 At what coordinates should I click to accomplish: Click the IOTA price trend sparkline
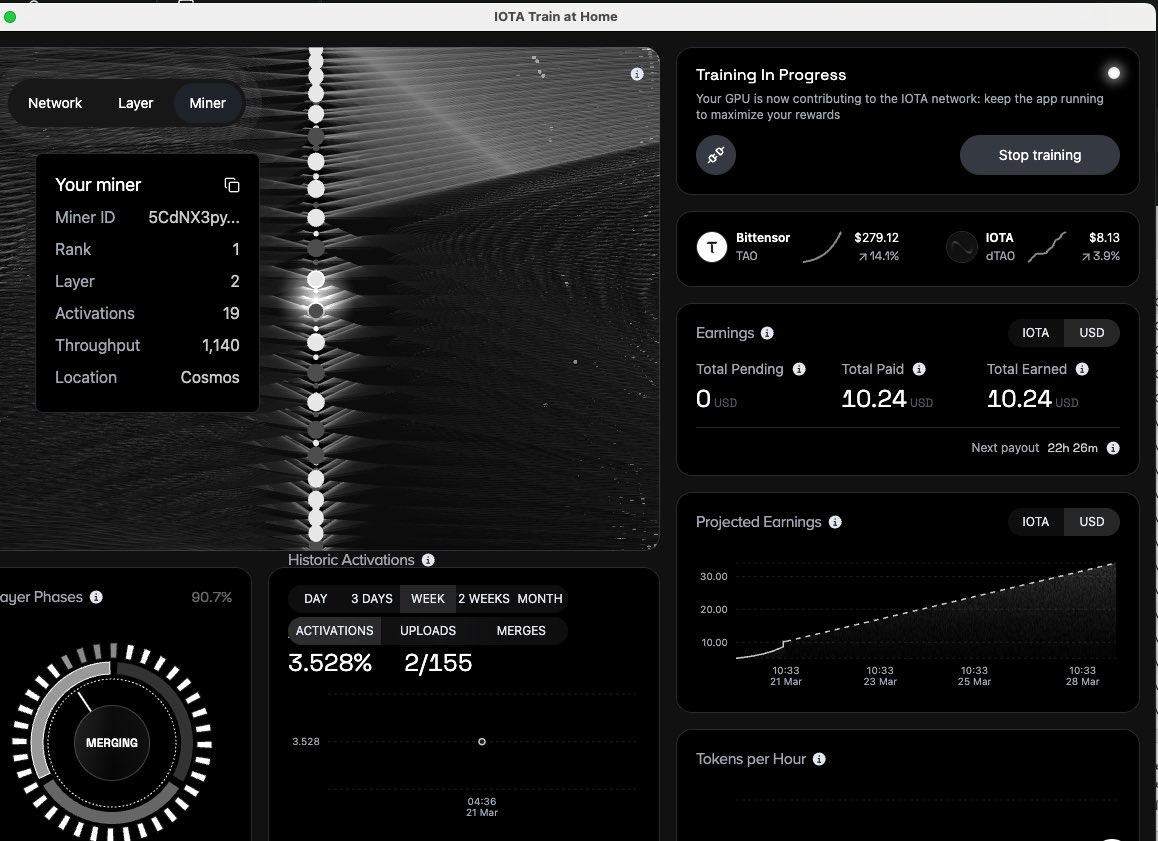(1047, 247)
